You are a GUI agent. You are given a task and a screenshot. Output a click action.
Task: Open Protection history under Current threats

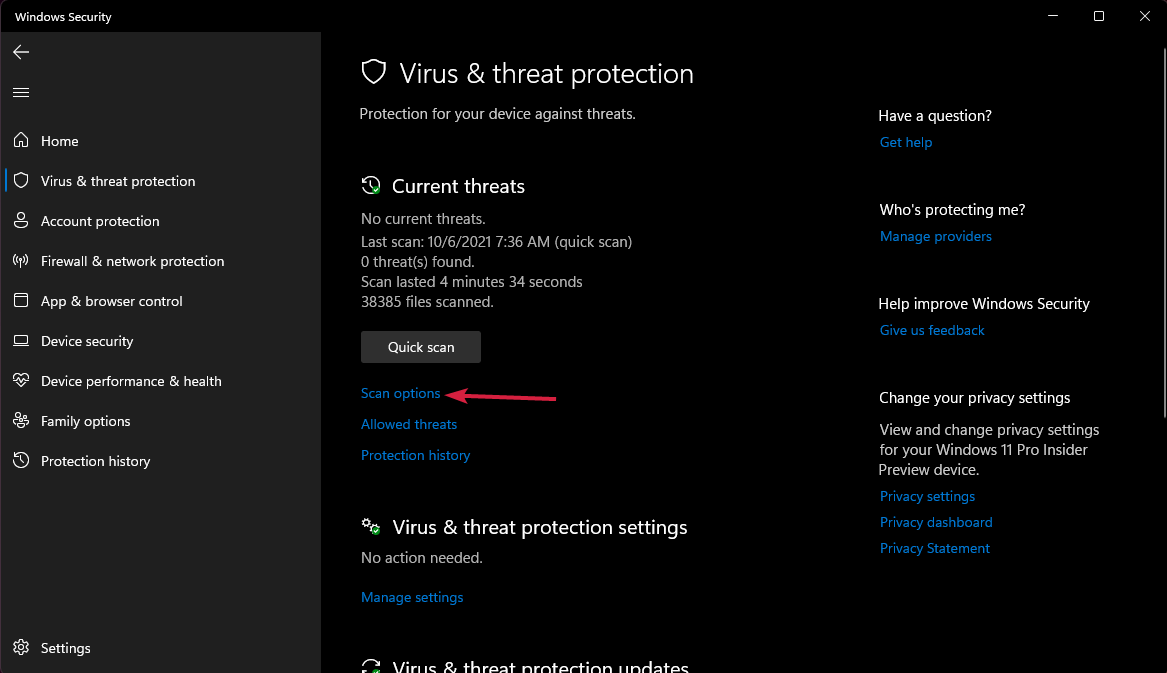(x=415, y=455)
